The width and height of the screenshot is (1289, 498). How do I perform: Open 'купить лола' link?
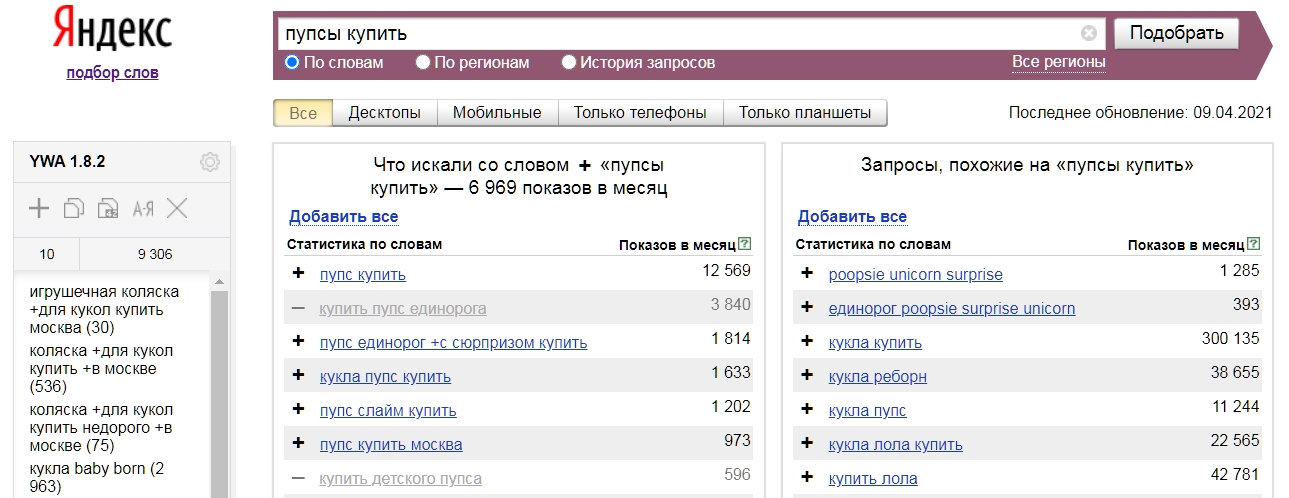point(873,478)
